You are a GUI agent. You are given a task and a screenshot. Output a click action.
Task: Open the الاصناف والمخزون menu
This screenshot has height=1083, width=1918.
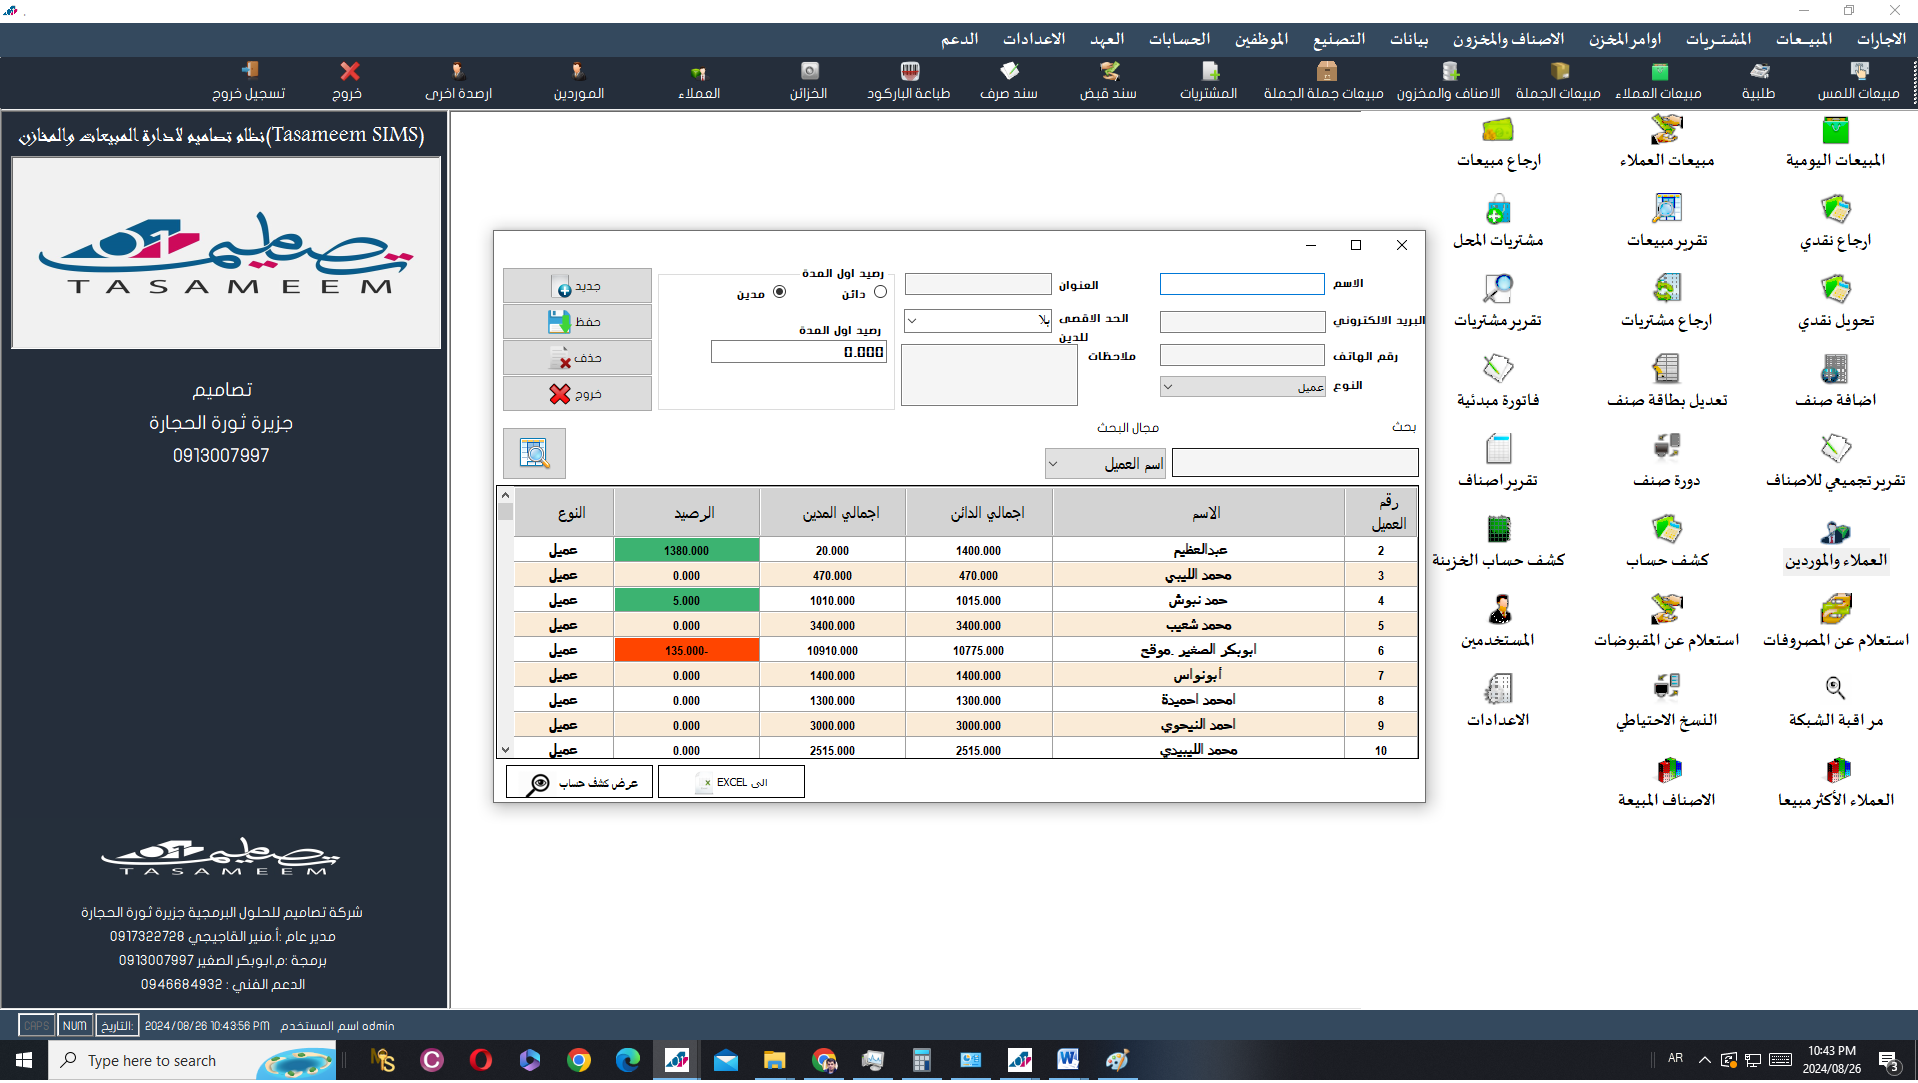[x=1508, y=39]
